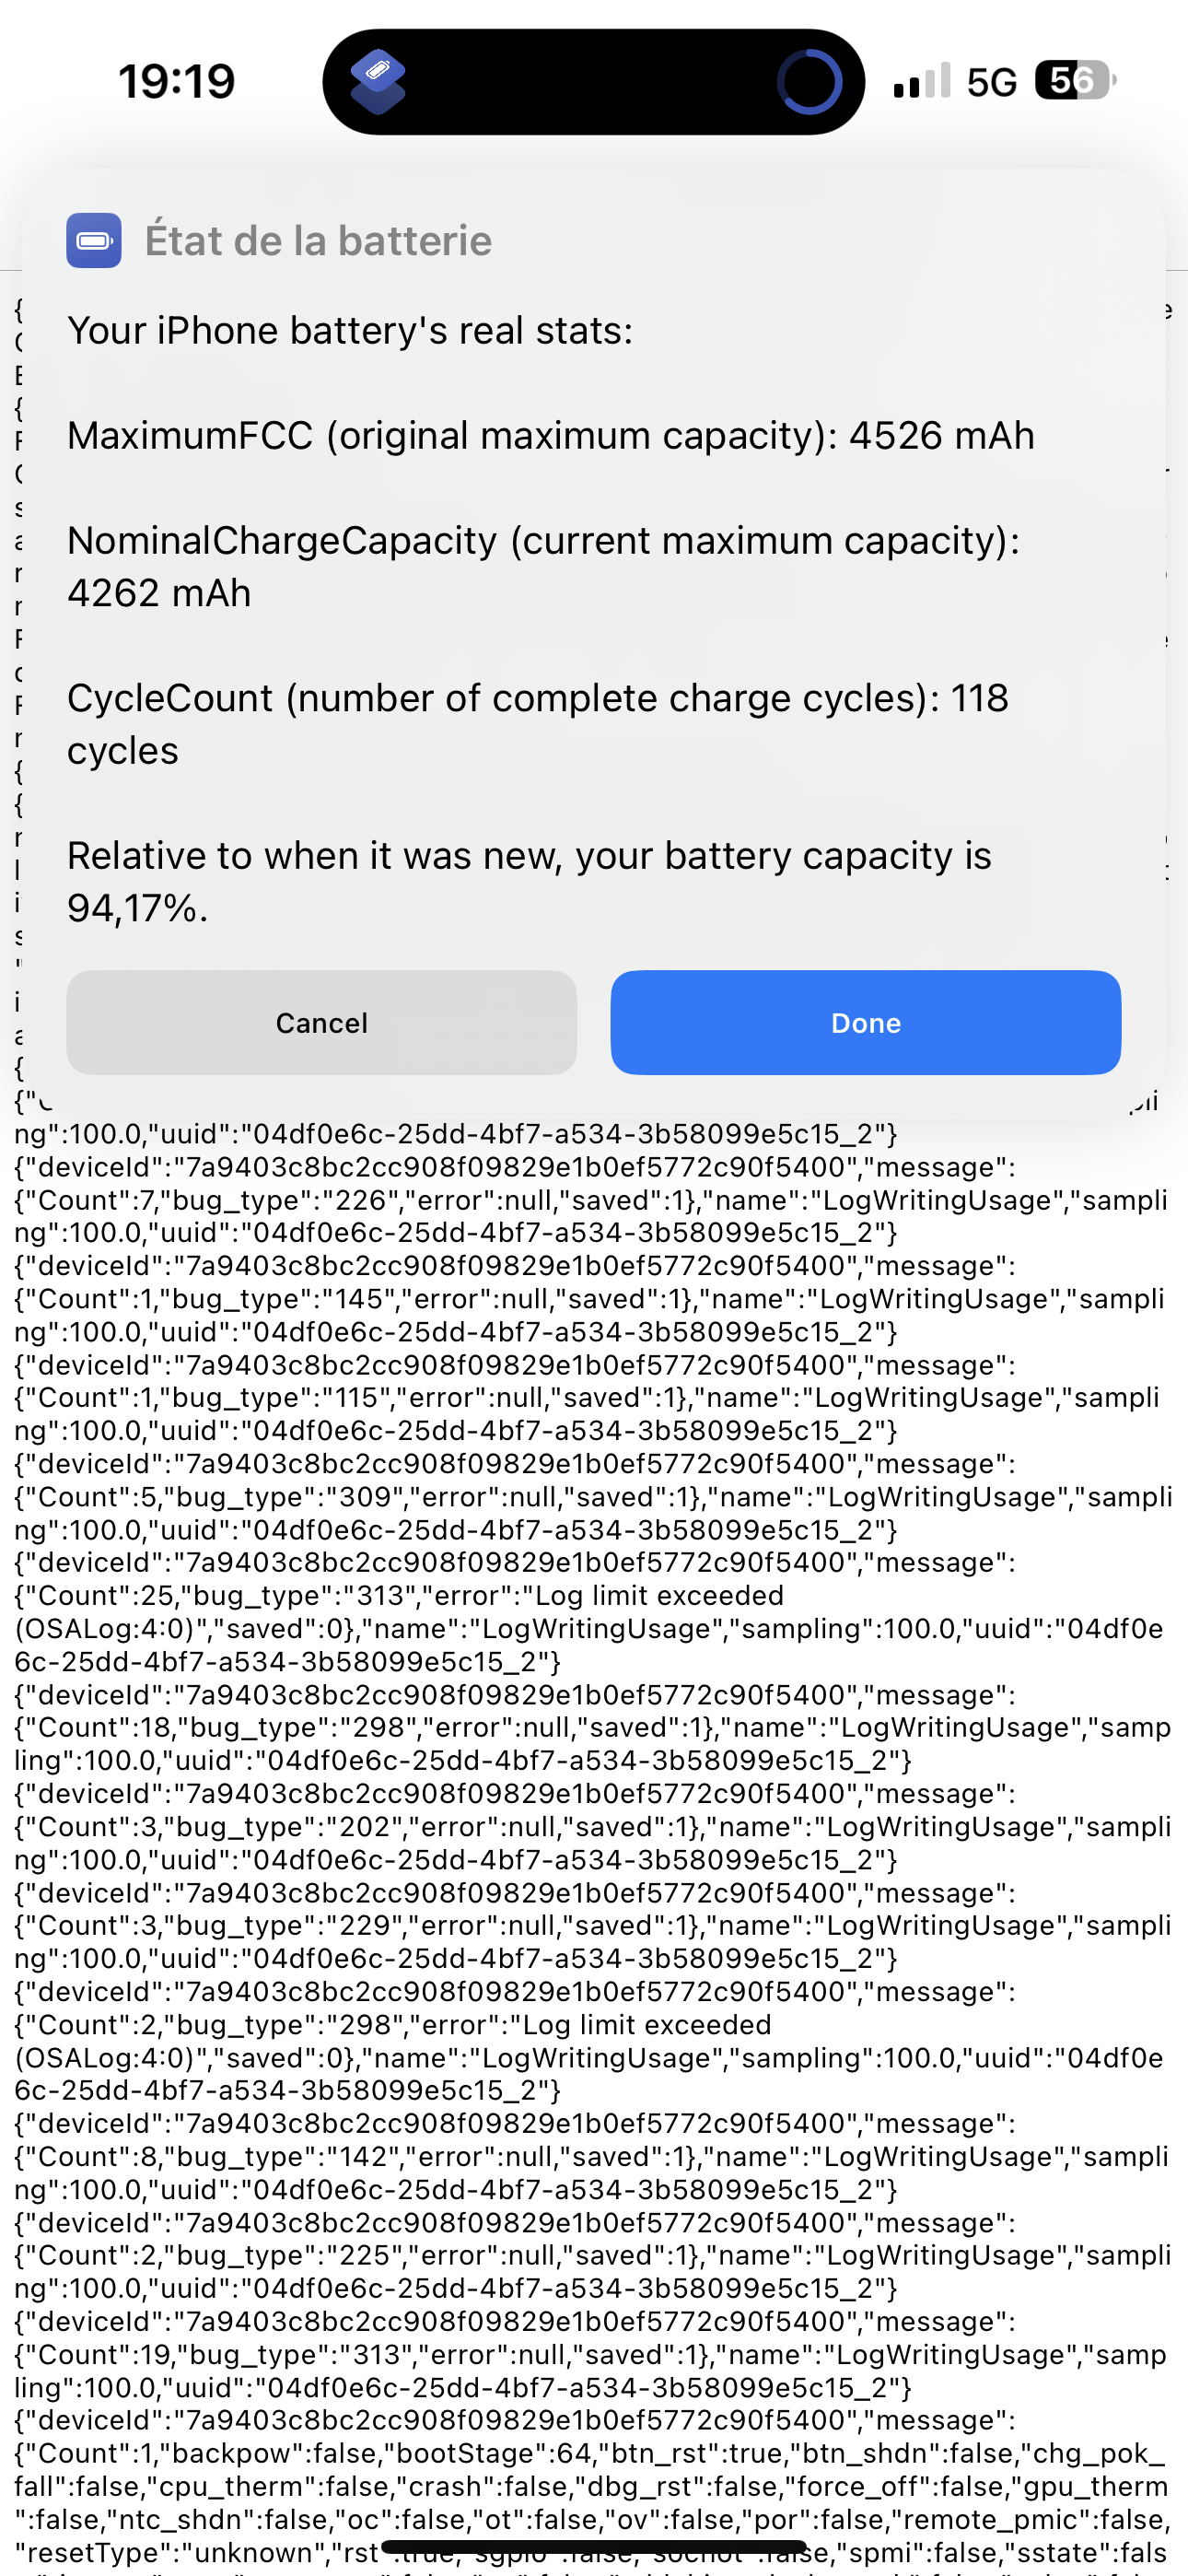Tap the 94,17% battery capacity sentence
This screenshot has height=2576, width=1188.
529,882
